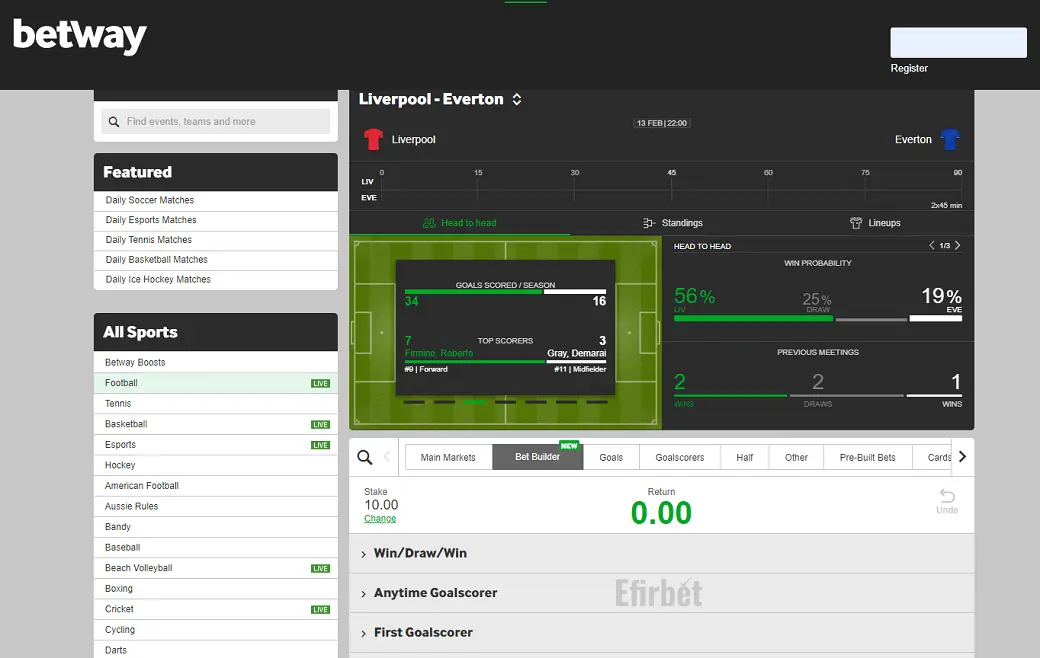
Task: Click the search magnifier icon in sidebar
Action: pyautogui.click(x=114, y=122)
